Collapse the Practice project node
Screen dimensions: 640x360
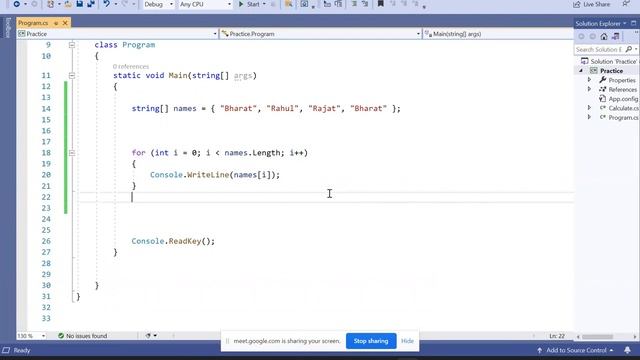tap(581, 71)
